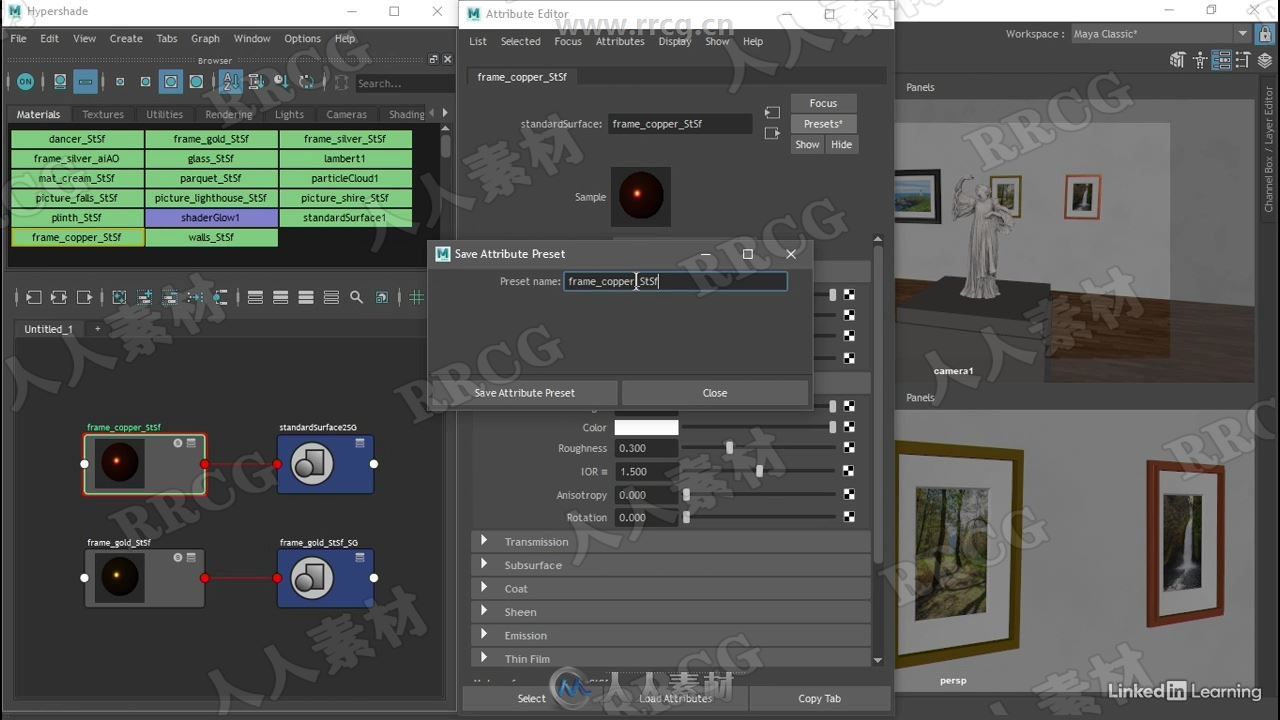The image size is (1280, 720).
Task: Switch to the Textures tab
Action: [x=103, y=114]
